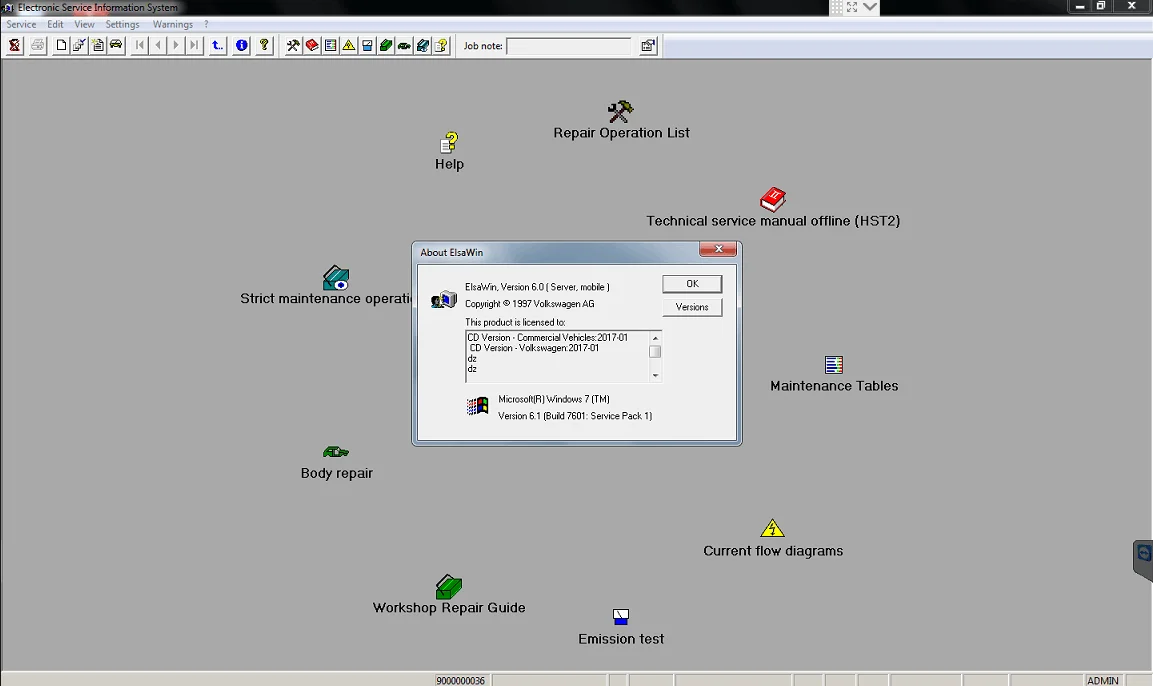Open the Settings menu
The height and width of the screenshot is (686, 1153).
tap(122, 24)
